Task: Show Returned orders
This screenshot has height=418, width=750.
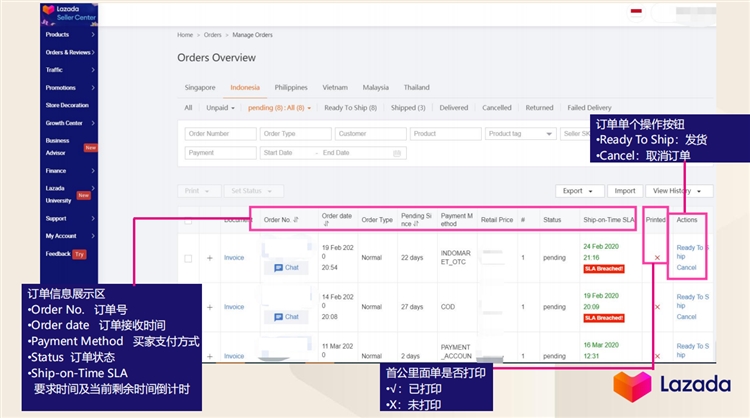Action: 539,108
